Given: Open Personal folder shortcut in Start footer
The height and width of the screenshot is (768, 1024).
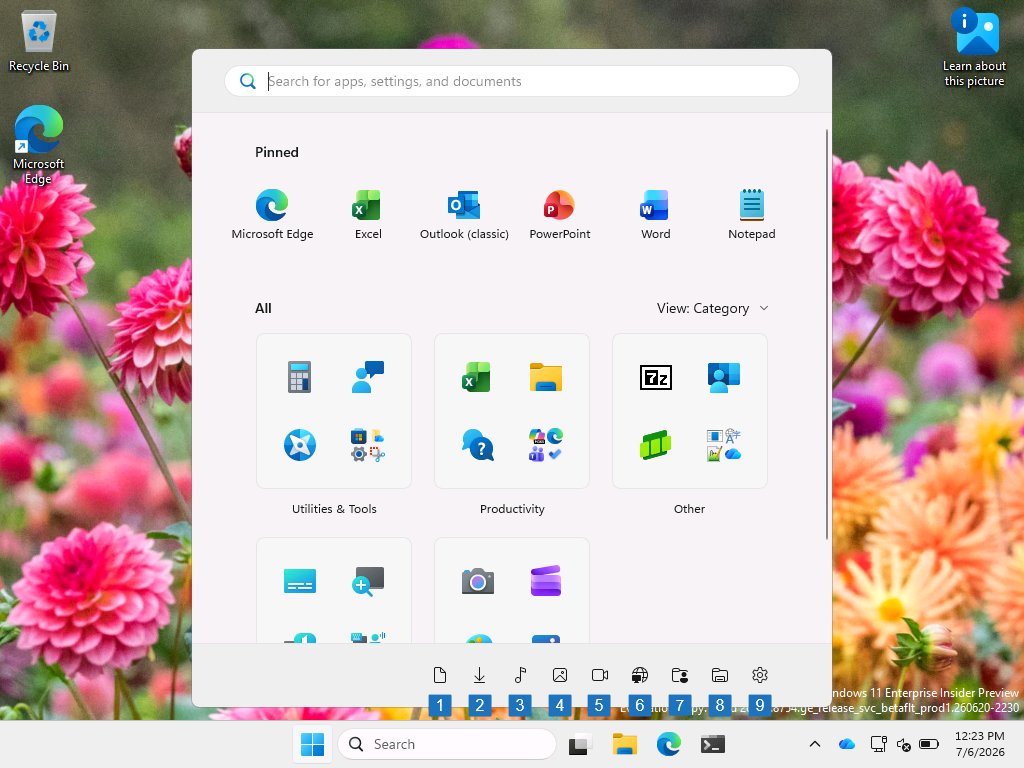Looking at the screenshot, I should 680,675.
